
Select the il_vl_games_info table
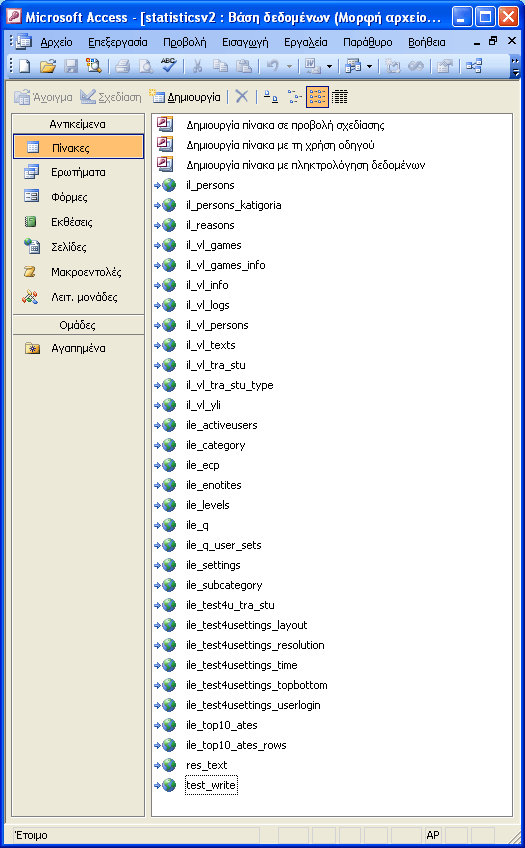[x=225, y=265]
